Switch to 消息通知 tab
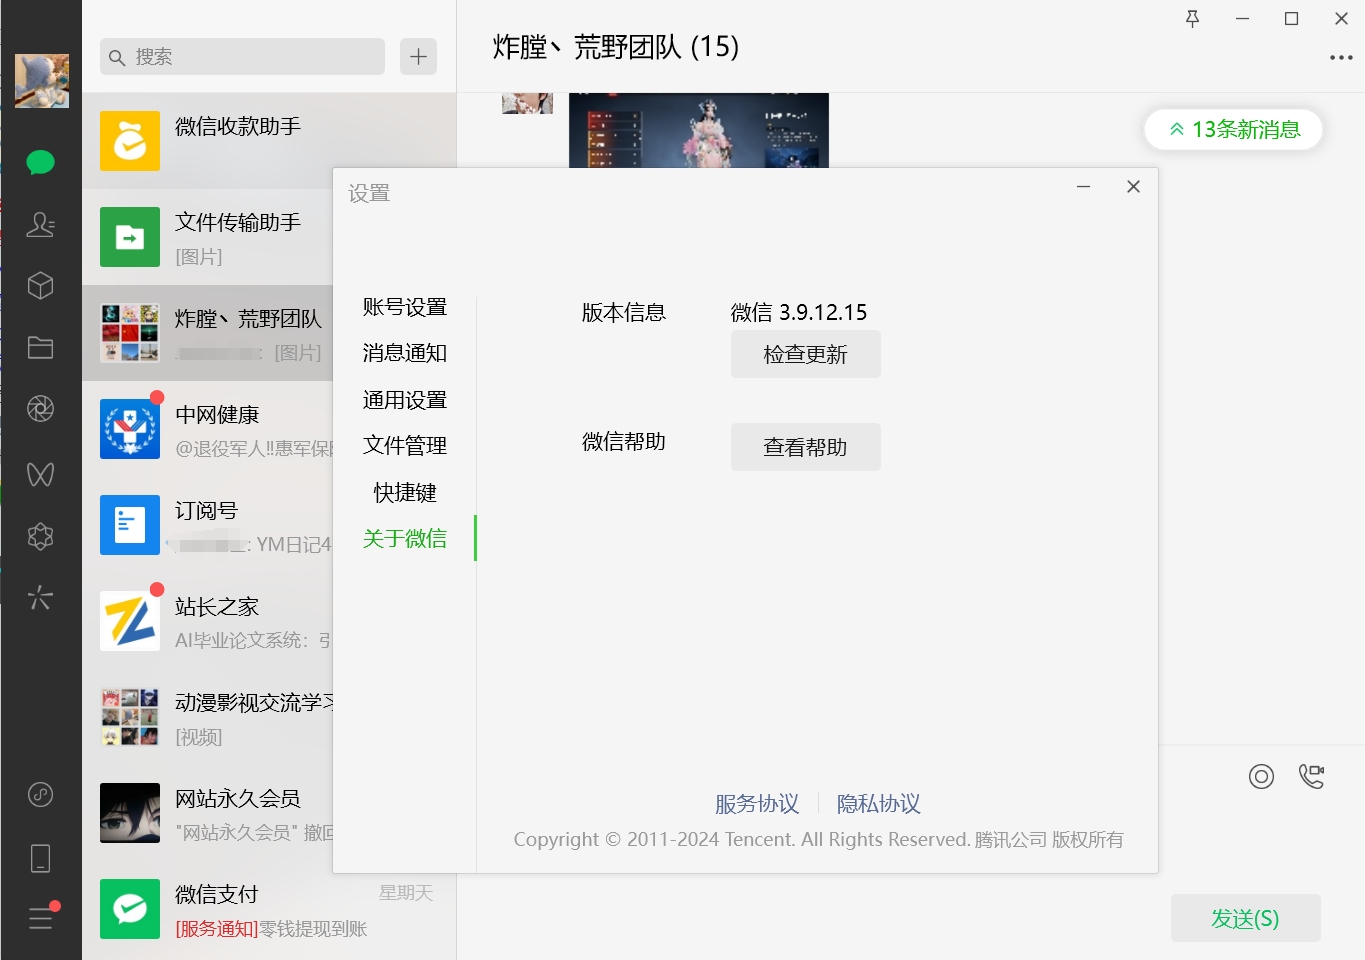The image size is (1365, 960). [x=405, y=353]
